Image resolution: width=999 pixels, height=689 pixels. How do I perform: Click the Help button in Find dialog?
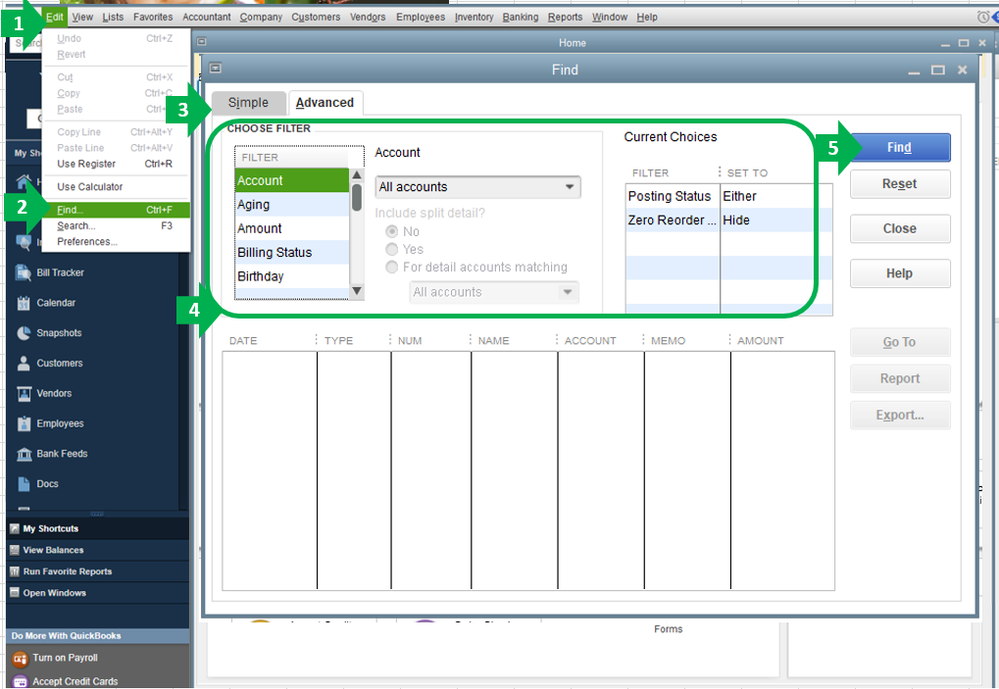[900, 273]
